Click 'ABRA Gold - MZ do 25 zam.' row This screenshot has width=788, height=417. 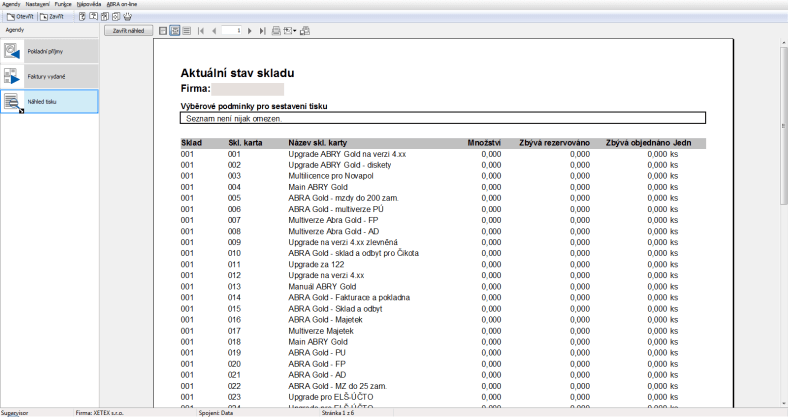point(337,386)
